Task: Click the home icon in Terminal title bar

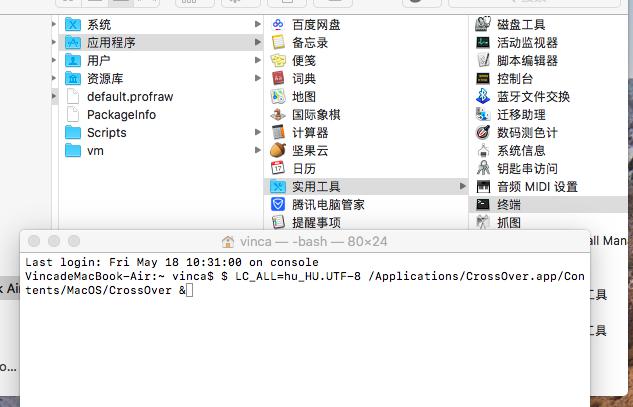Action: (x=228, y=241)
